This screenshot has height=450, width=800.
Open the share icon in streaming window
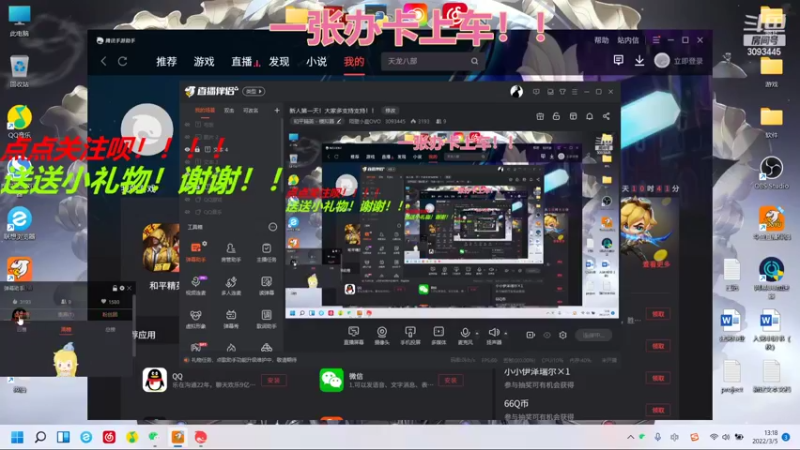606,116
